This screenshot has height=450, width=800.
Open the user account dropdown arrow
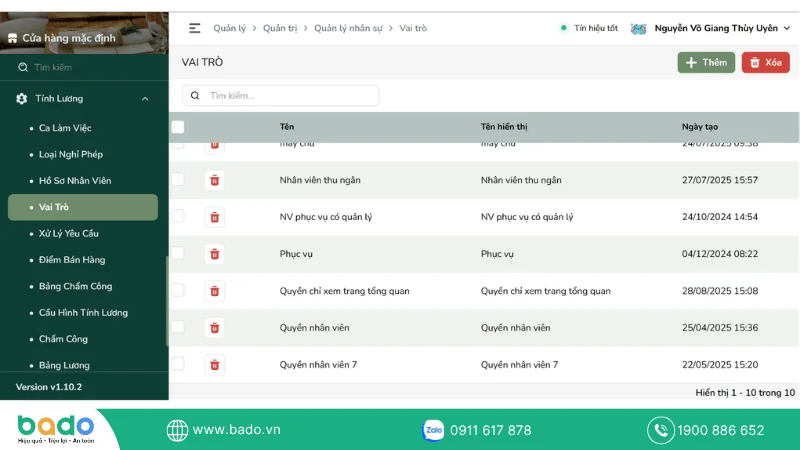[787, 29]
